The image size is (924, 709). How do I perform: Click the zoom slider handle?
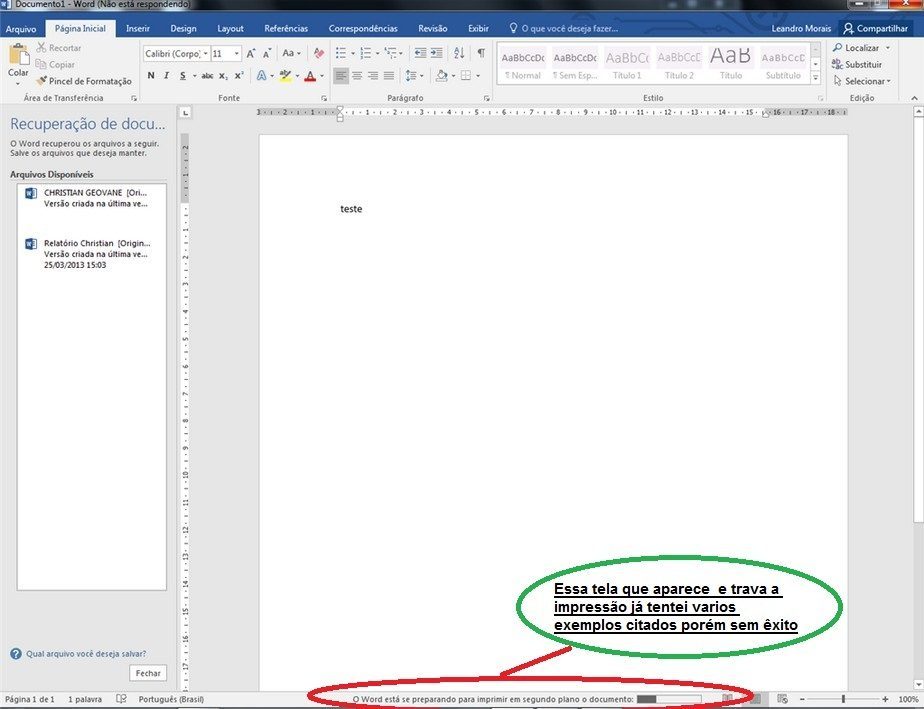pos(843,699)
